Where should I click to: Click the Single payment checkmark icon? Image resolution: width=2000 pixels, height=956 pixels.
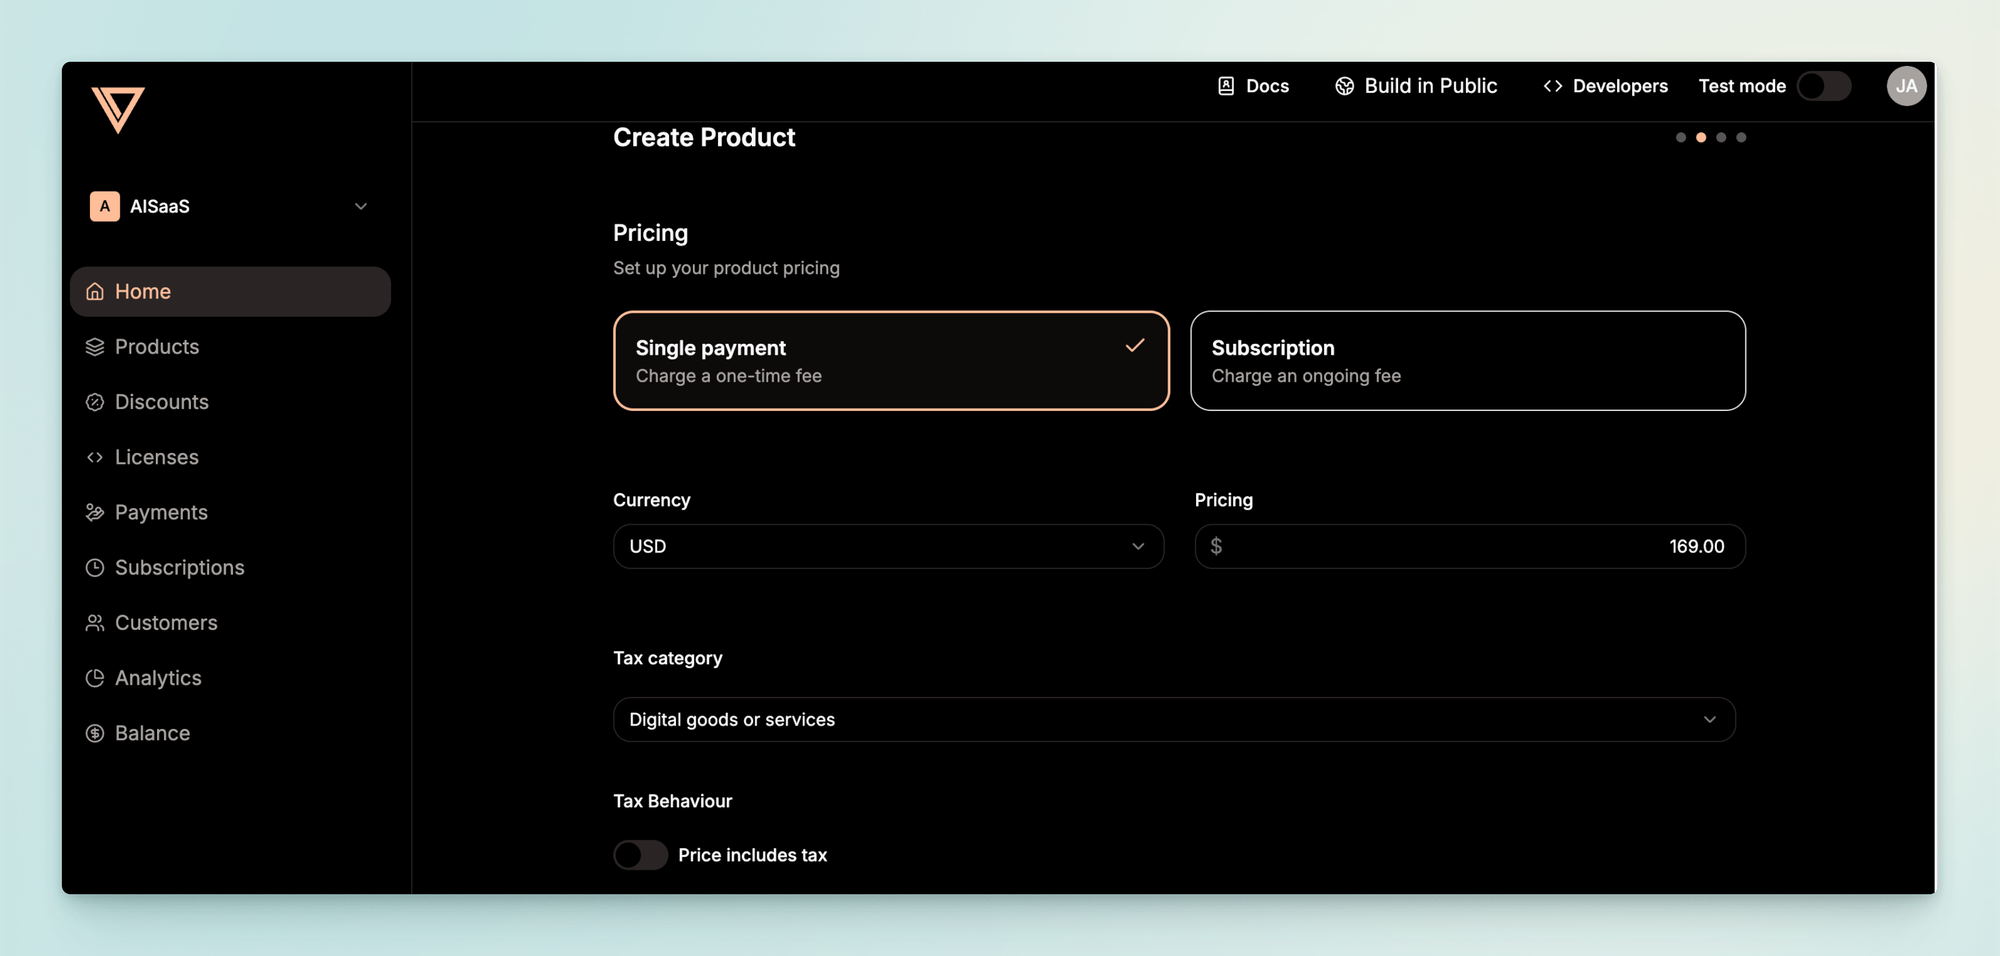click(x=1135, y=346)
